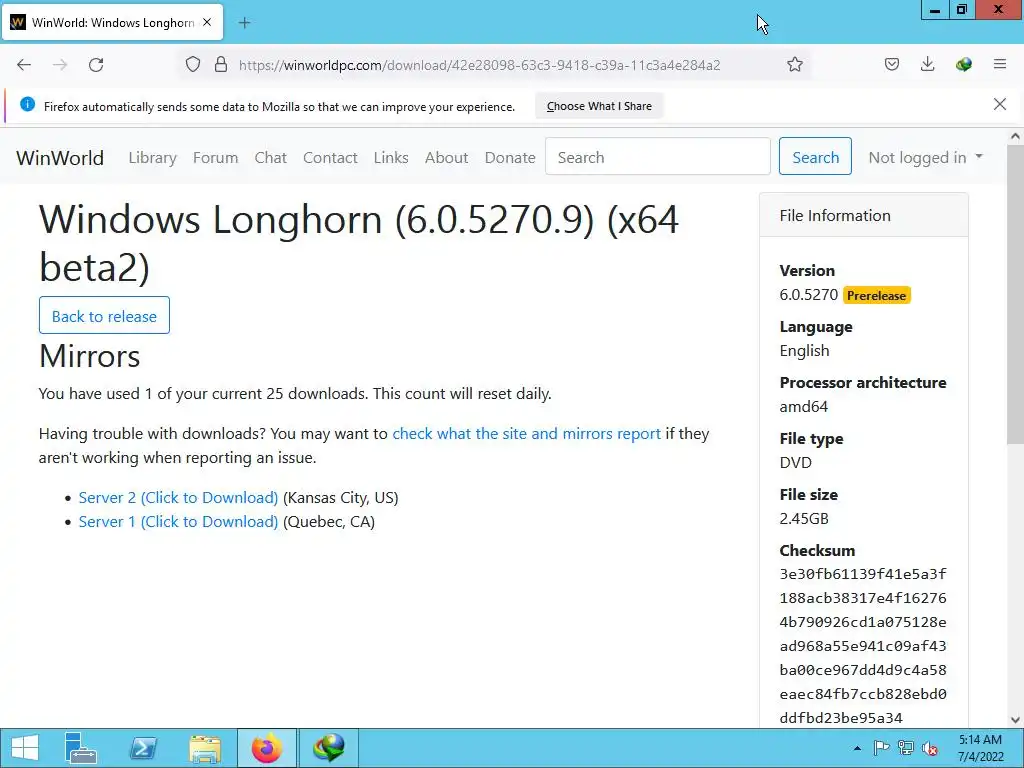Screen dimensions: 1024x768
Task: Click the Prerelease badge
Action: [x=876, y=295]
